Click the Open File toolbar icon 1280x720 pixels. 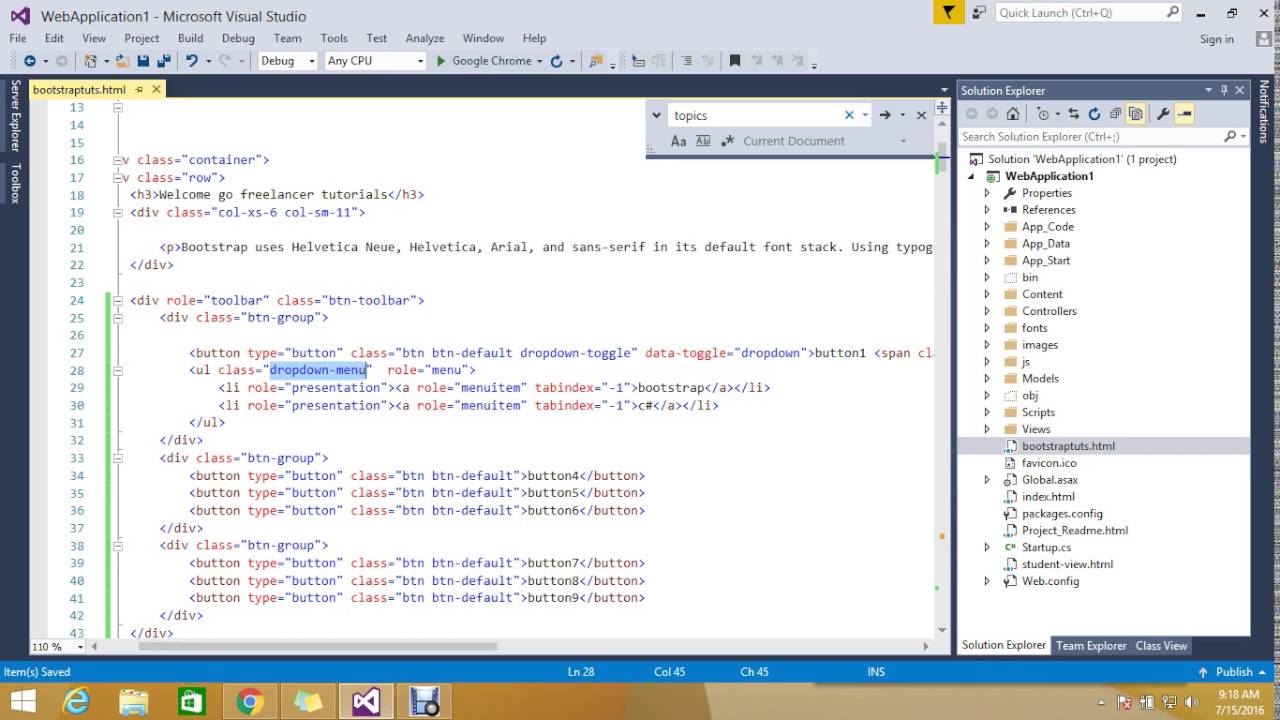[122, 61]
